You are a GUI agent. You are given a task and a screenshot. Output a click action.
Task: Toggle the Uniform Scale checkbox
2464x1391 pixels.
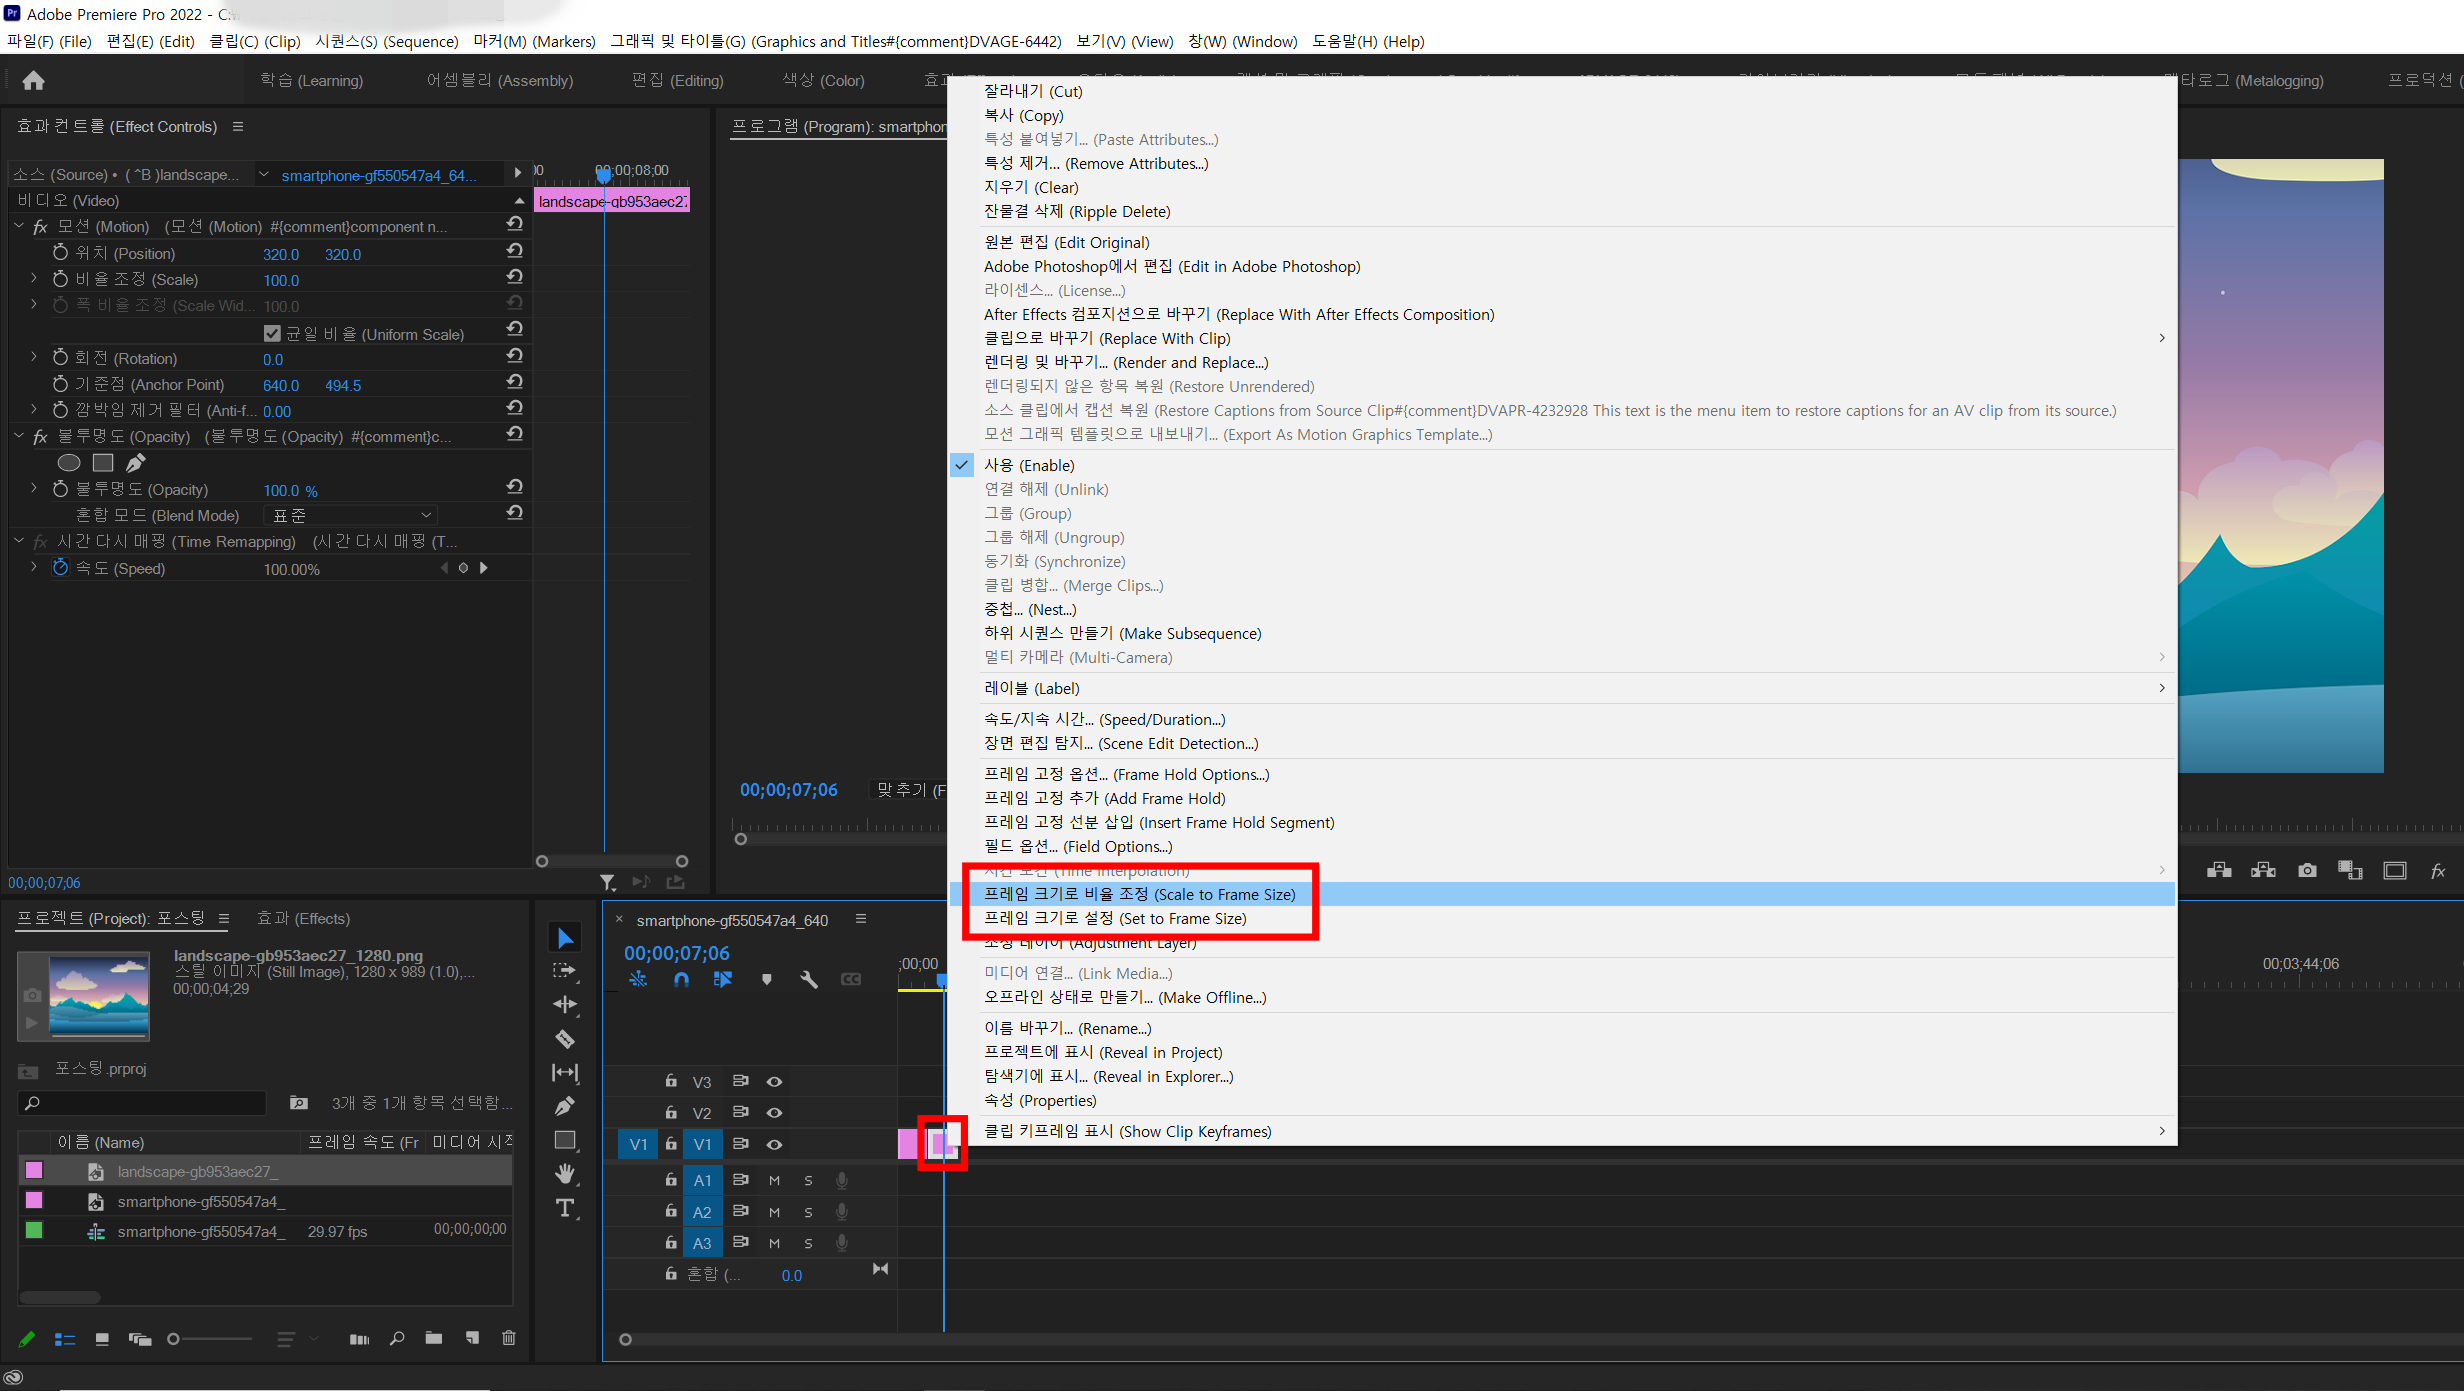coord(272,333)
